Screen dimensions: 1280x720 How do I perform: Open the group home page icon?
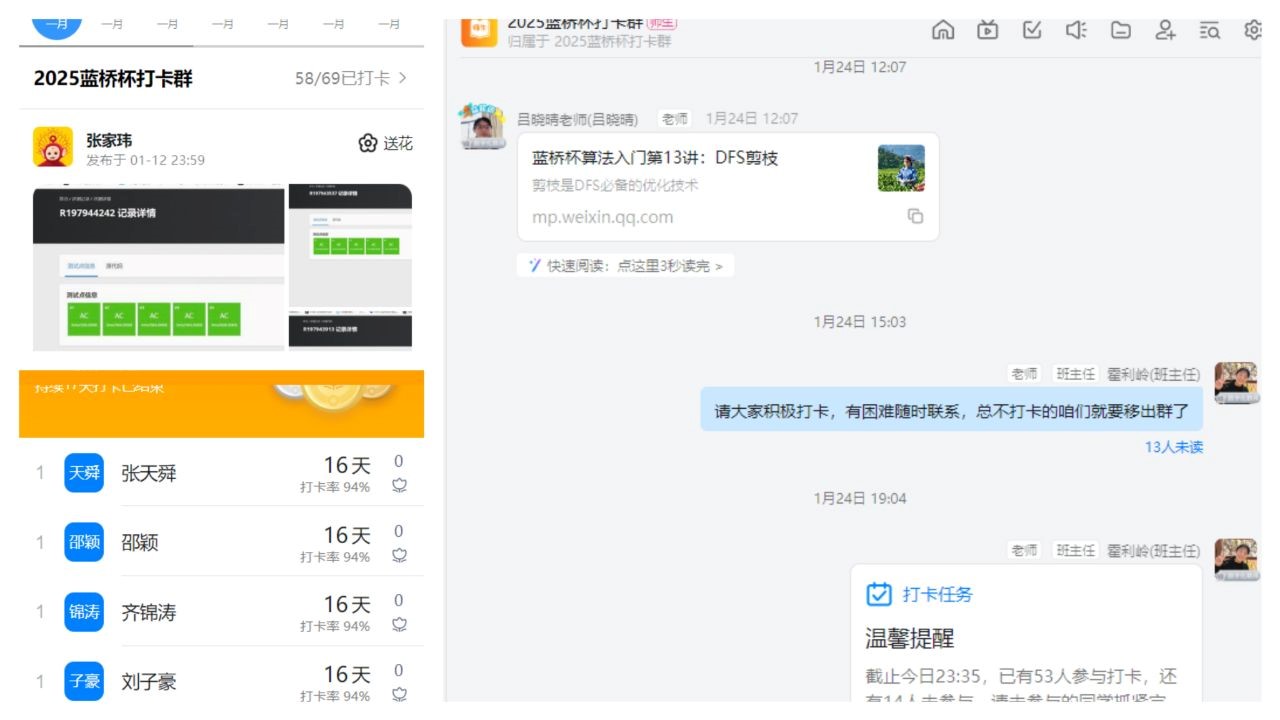tap(942, 30)
